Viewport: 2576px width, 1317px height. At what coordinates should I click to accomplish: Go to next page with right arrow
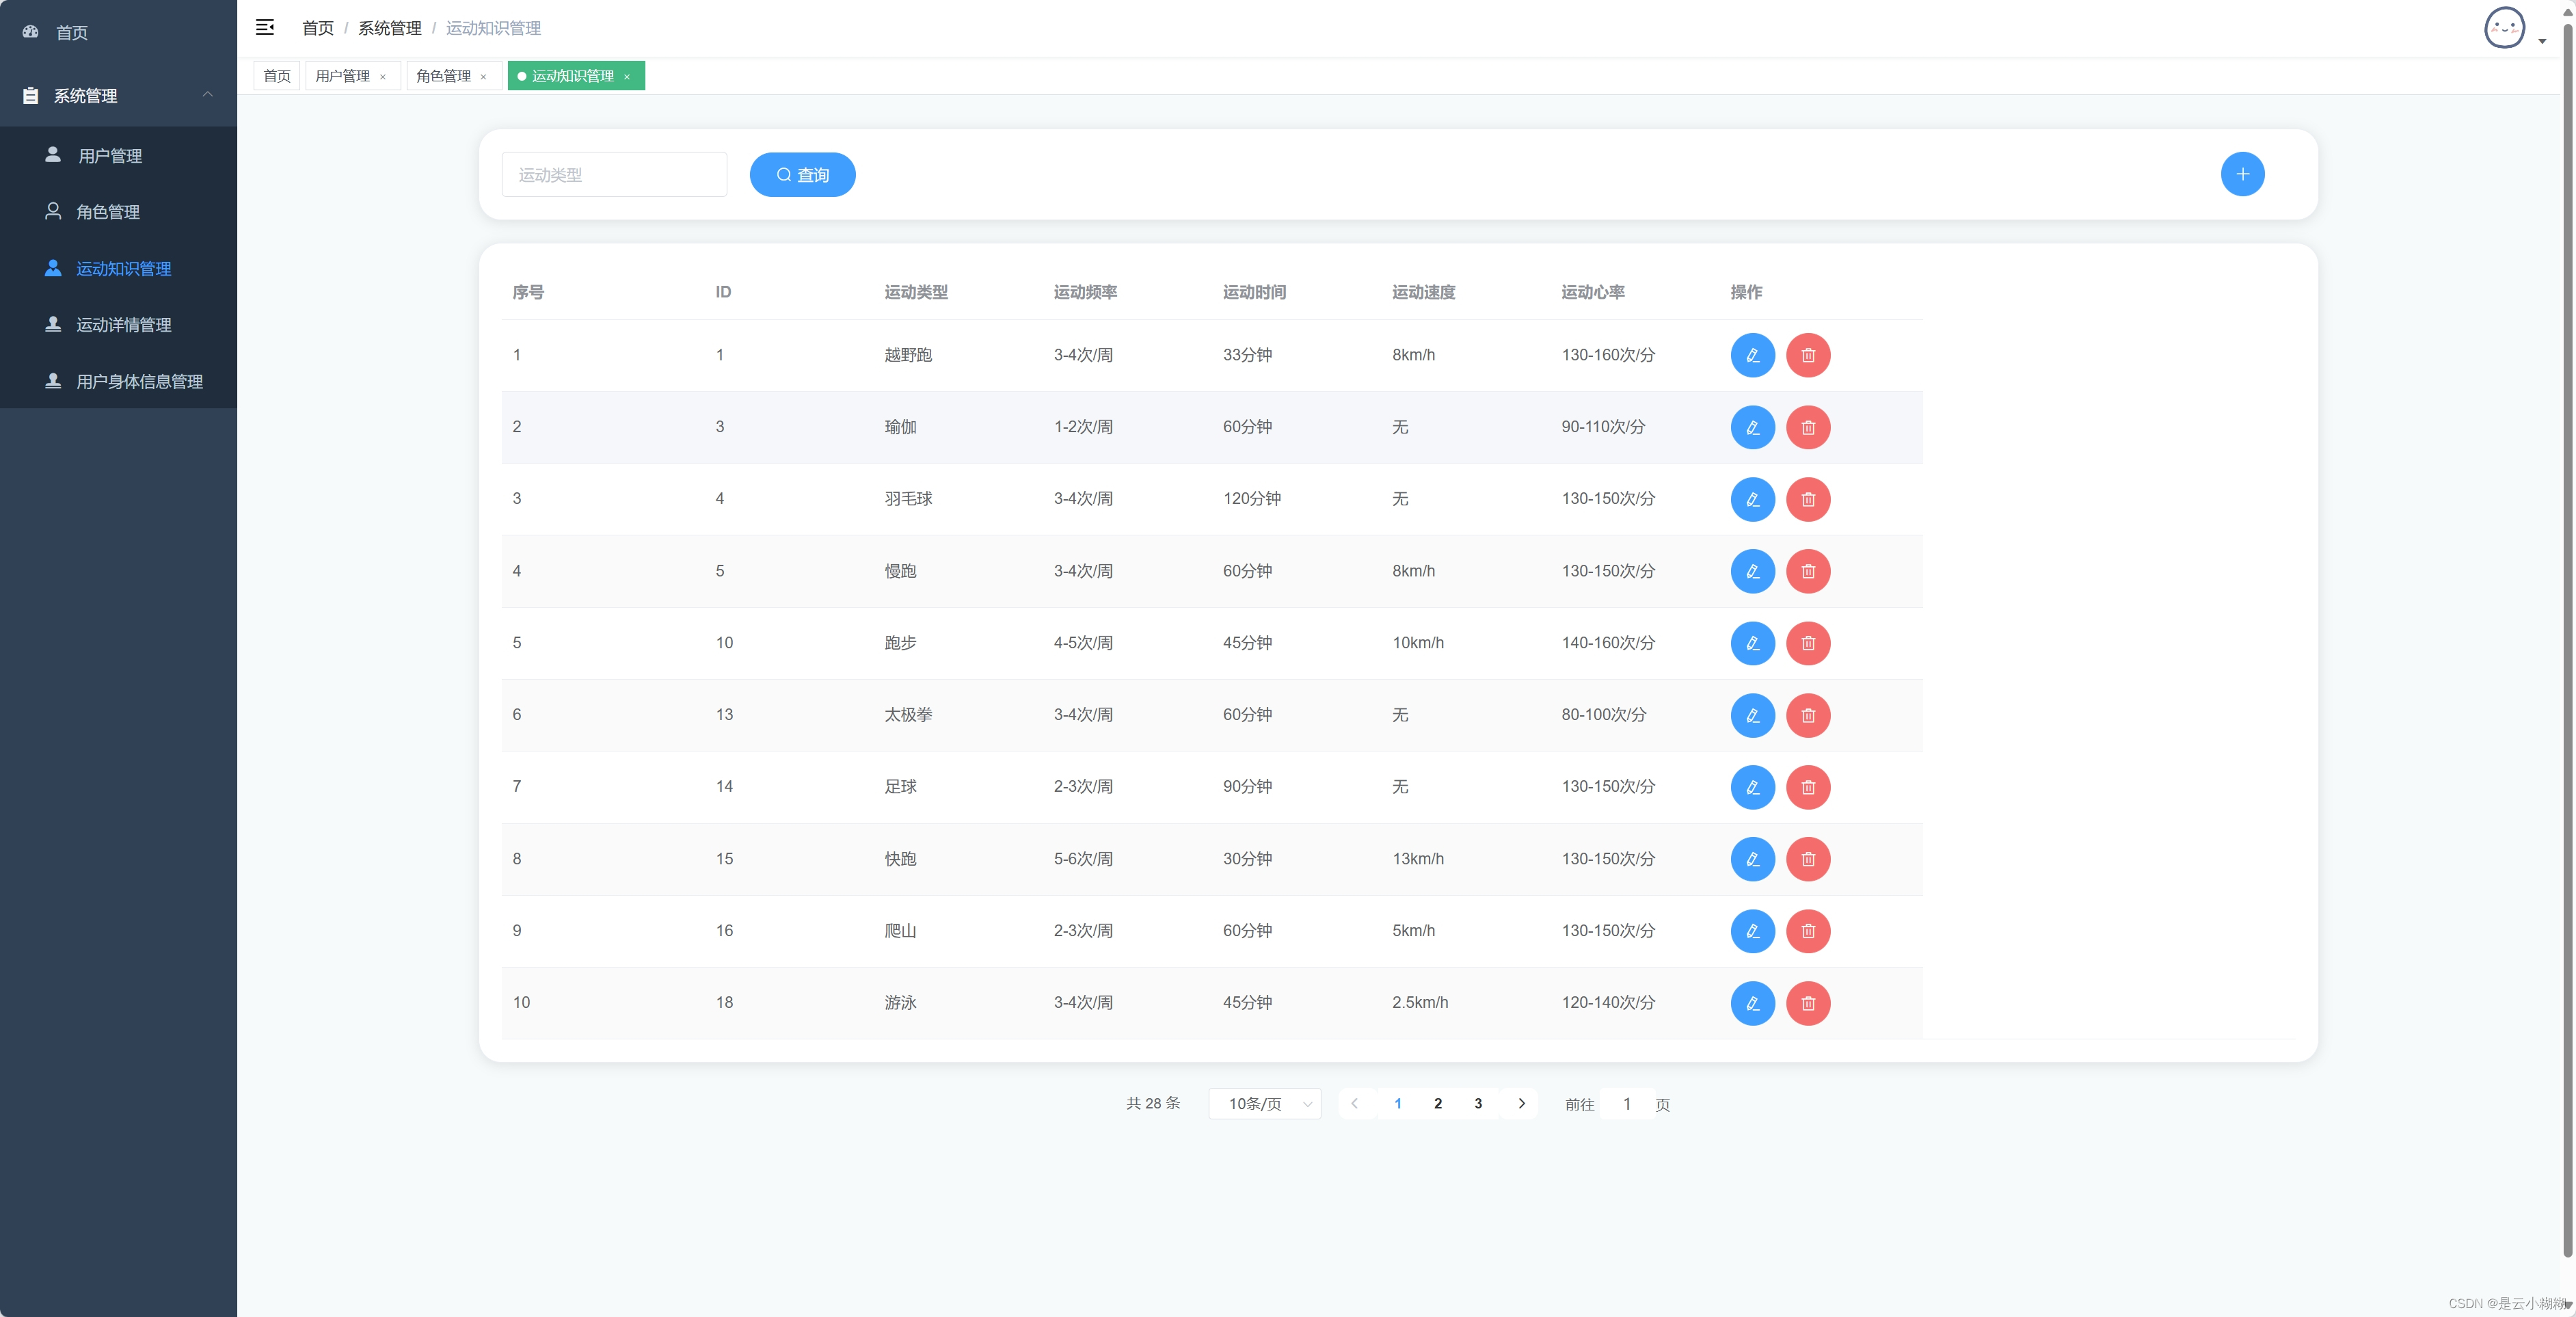click(x=1521, y=1103)
